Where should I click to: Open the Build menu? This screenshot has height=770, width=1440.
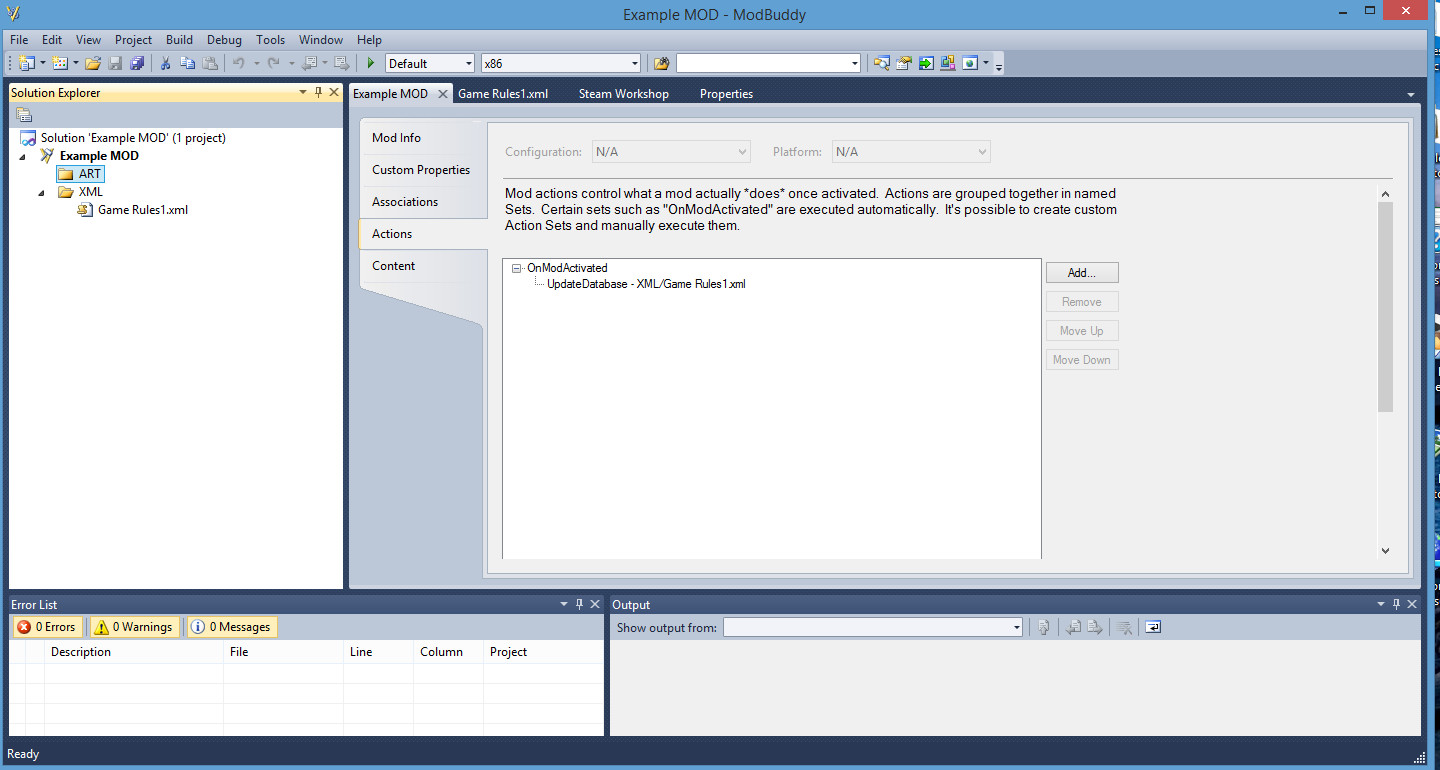[179, 40]
